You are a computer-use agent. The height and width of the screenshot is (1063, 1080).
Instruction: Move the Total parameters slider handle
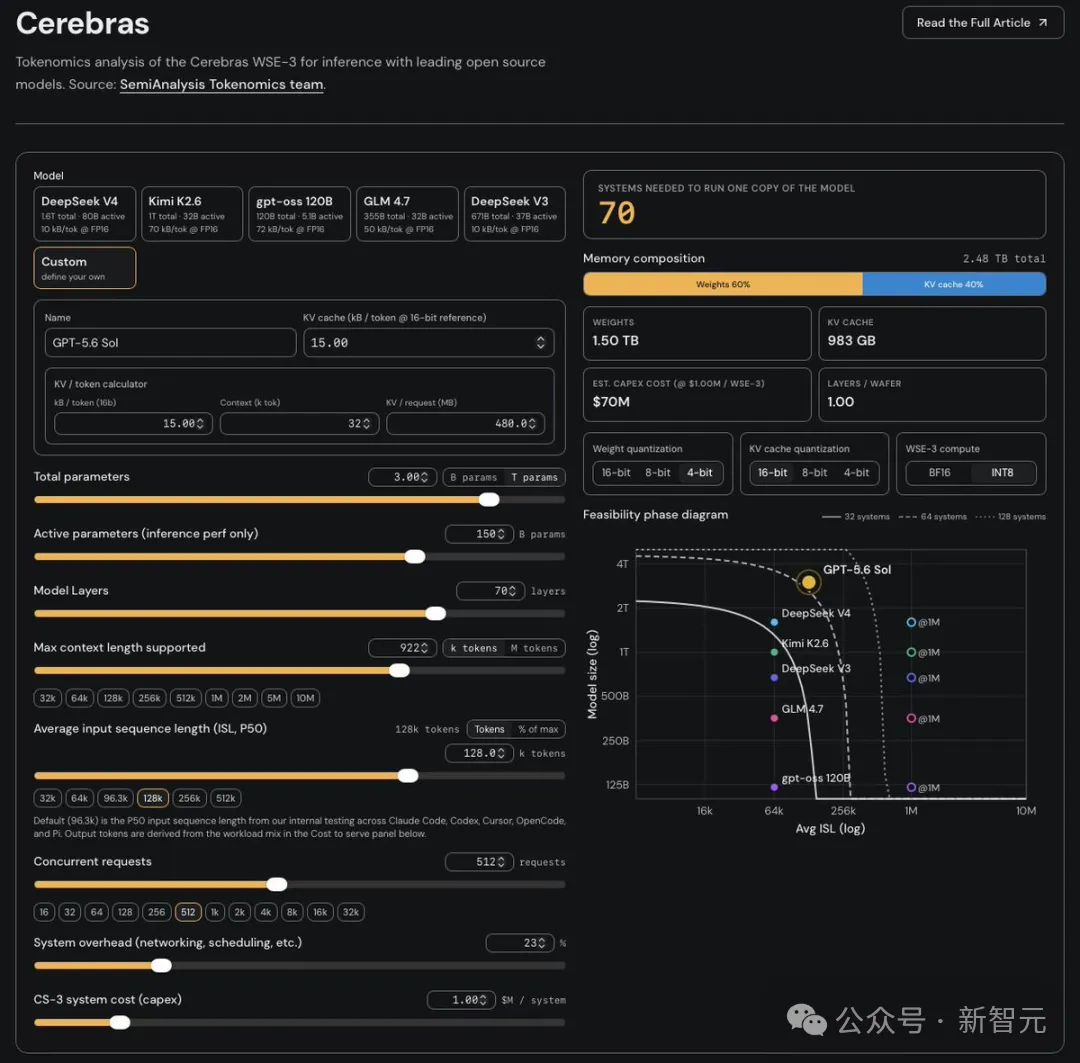point(489,499)
